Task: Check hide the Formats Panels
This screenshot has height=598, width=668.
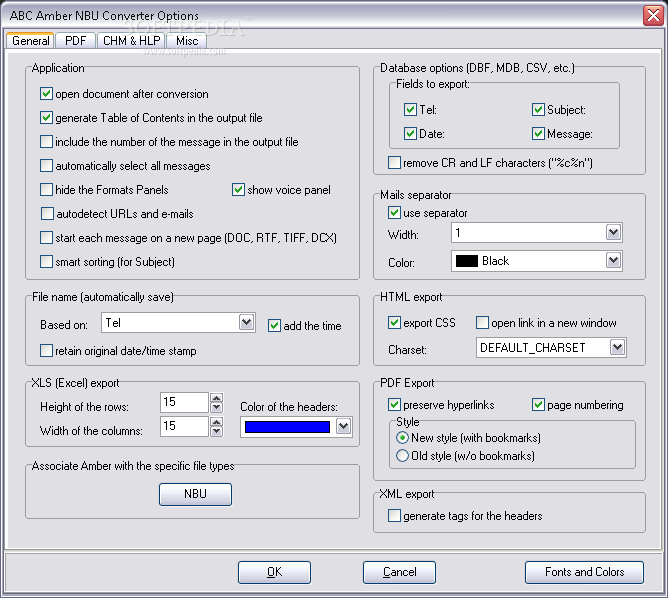Action: click(x=46, y=190)
